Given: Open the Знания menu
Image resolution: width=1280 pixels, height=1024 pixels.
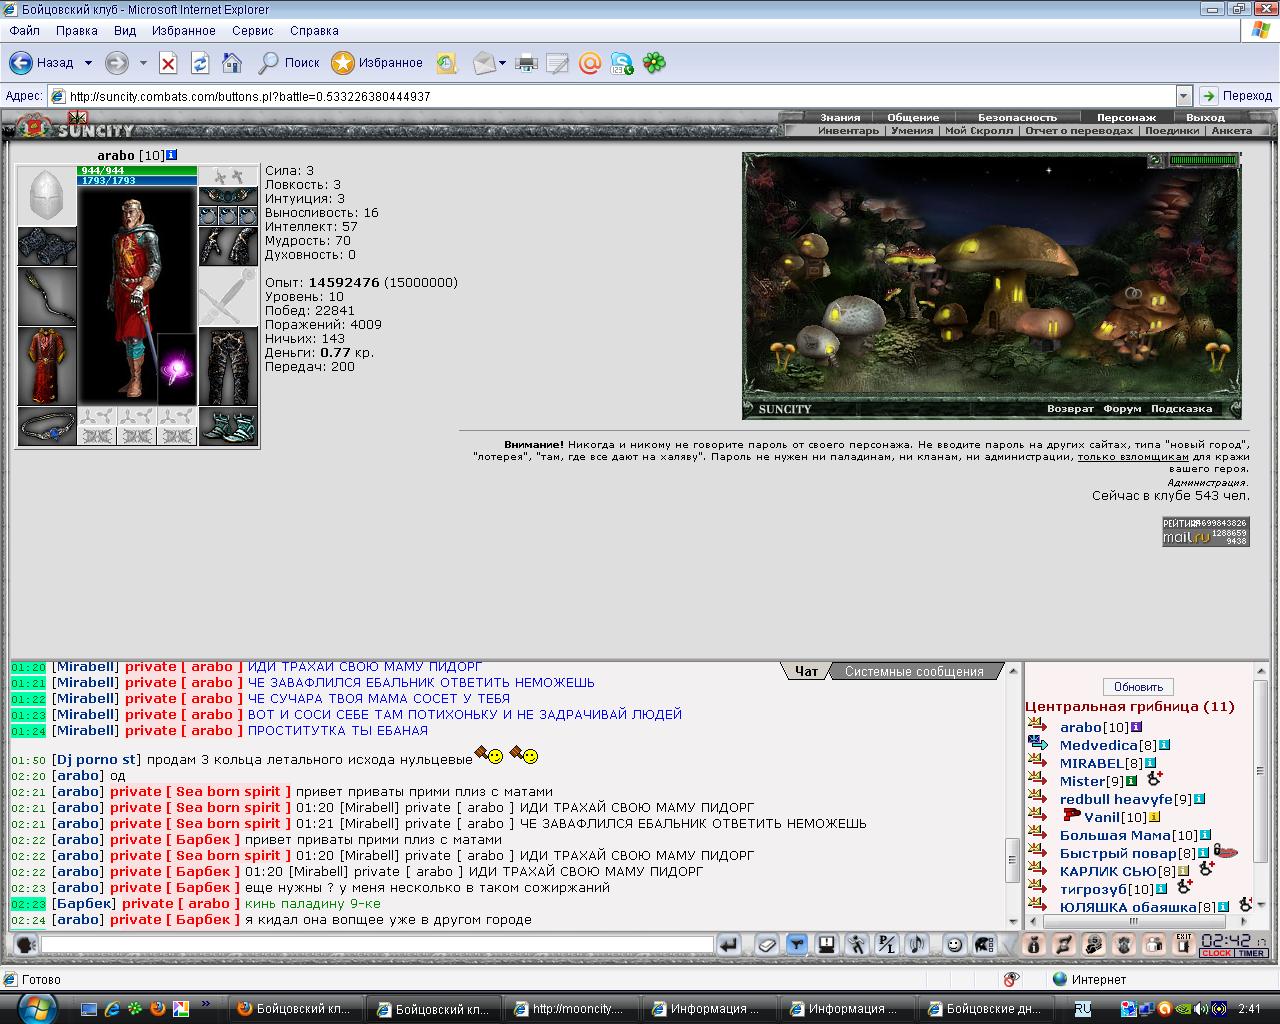Looking at the screenshot, I should coord(840,117).
